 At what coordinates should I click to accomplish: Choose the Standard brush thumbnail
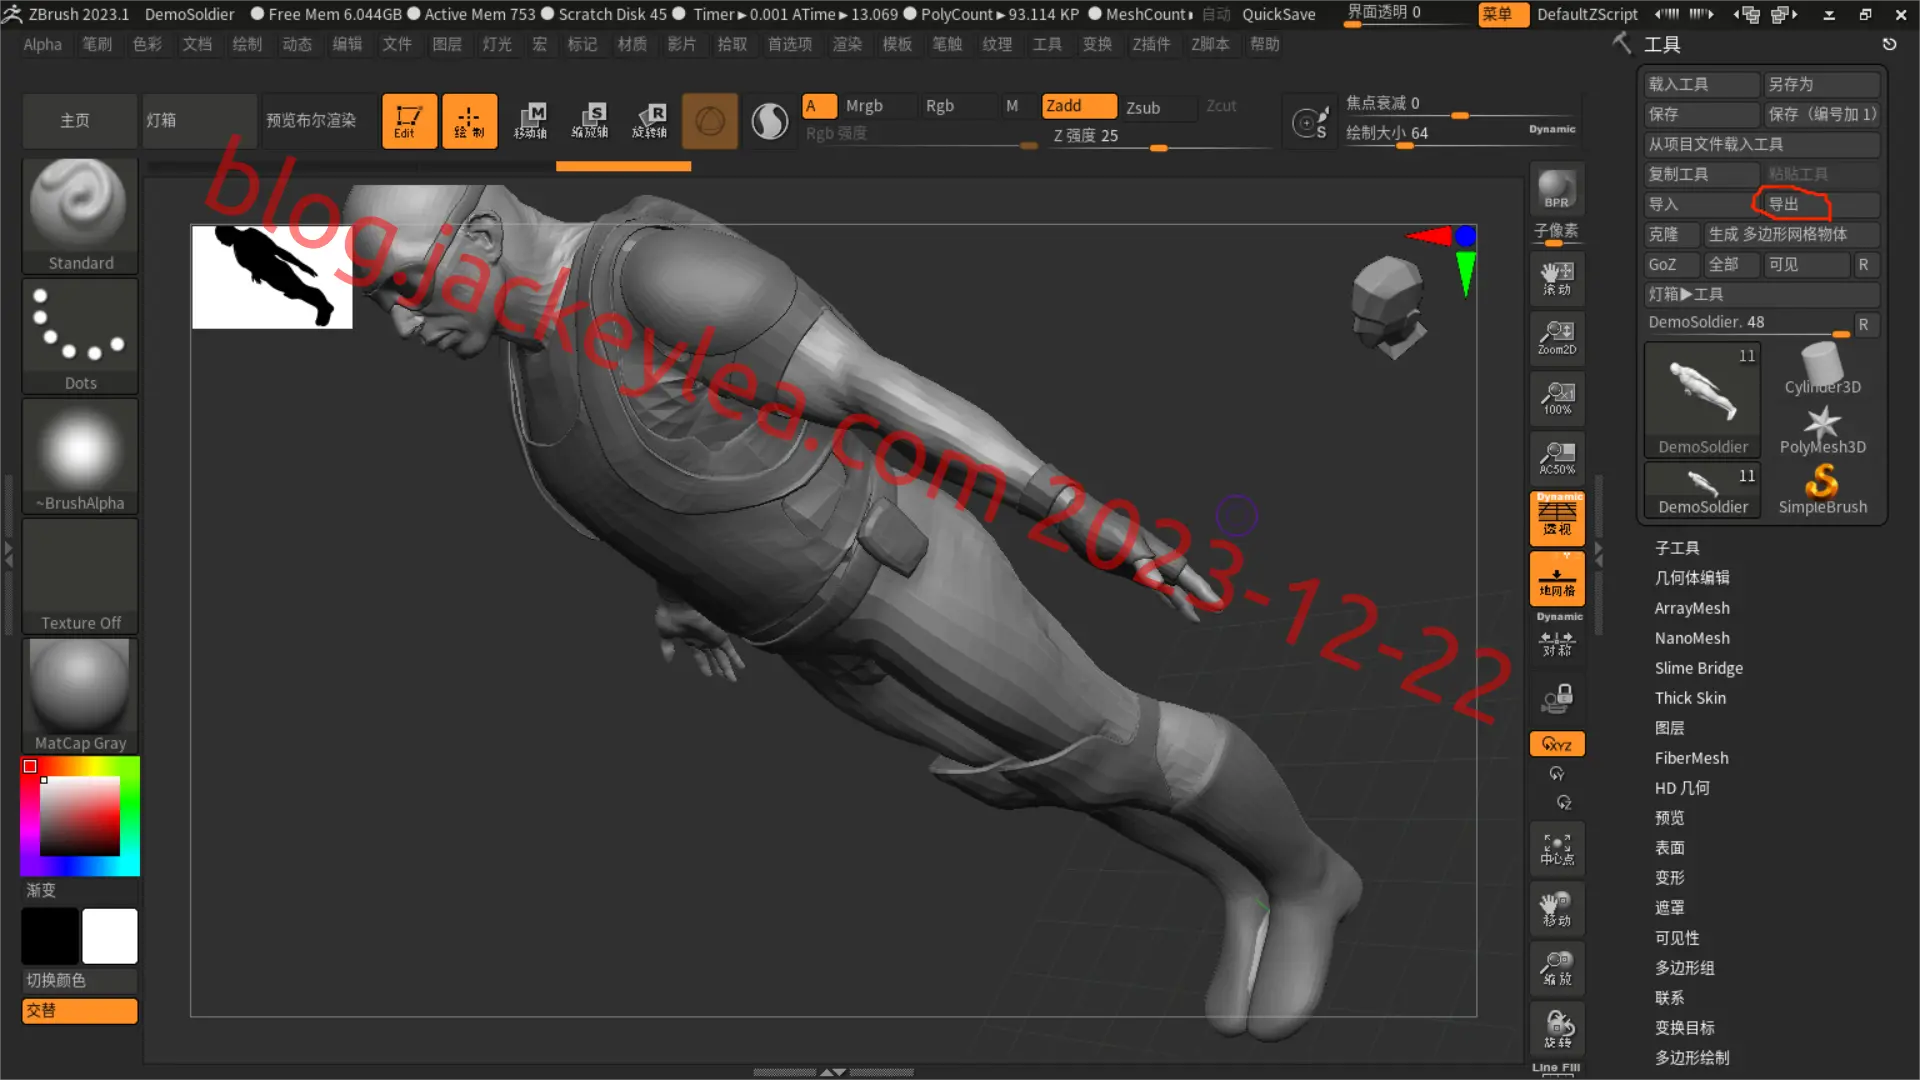click(80, 214)
